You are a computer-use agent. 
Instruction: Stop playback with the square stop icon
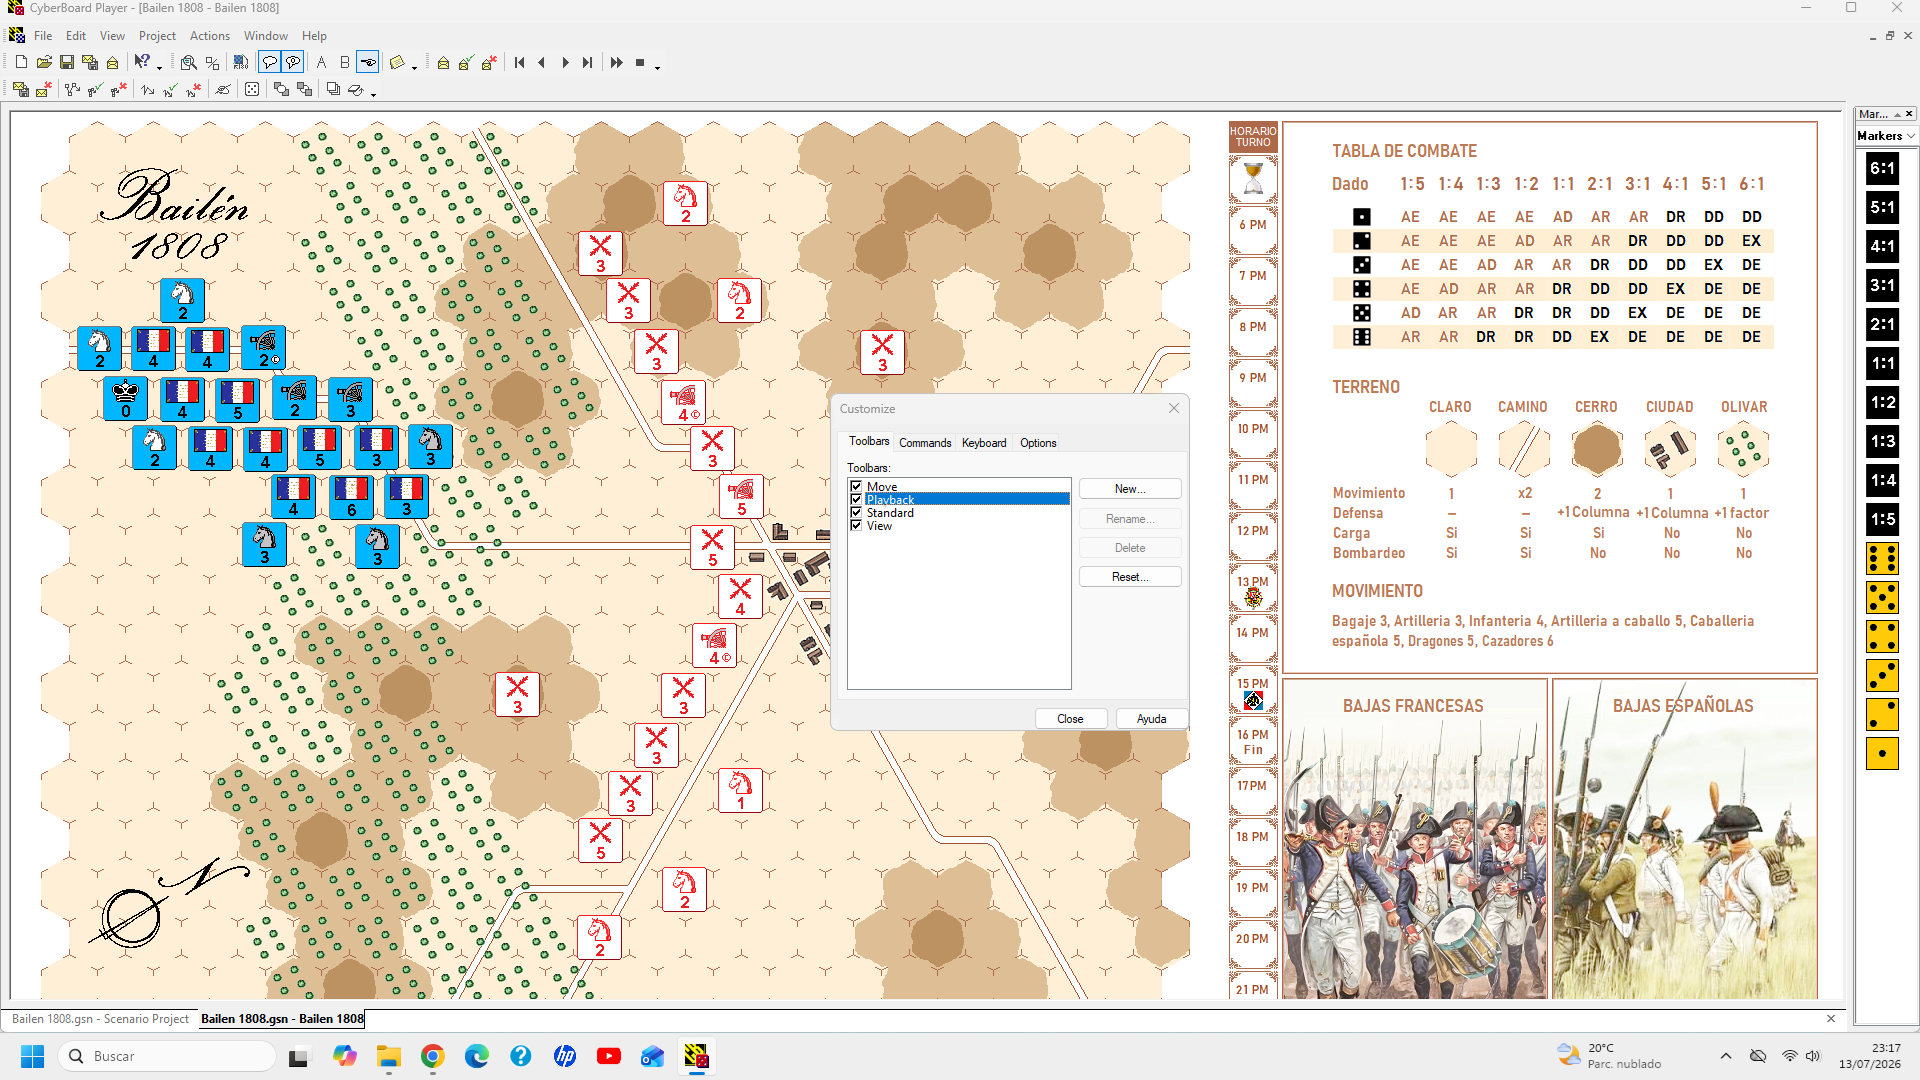pyautogui.click(x=640, y=62)
